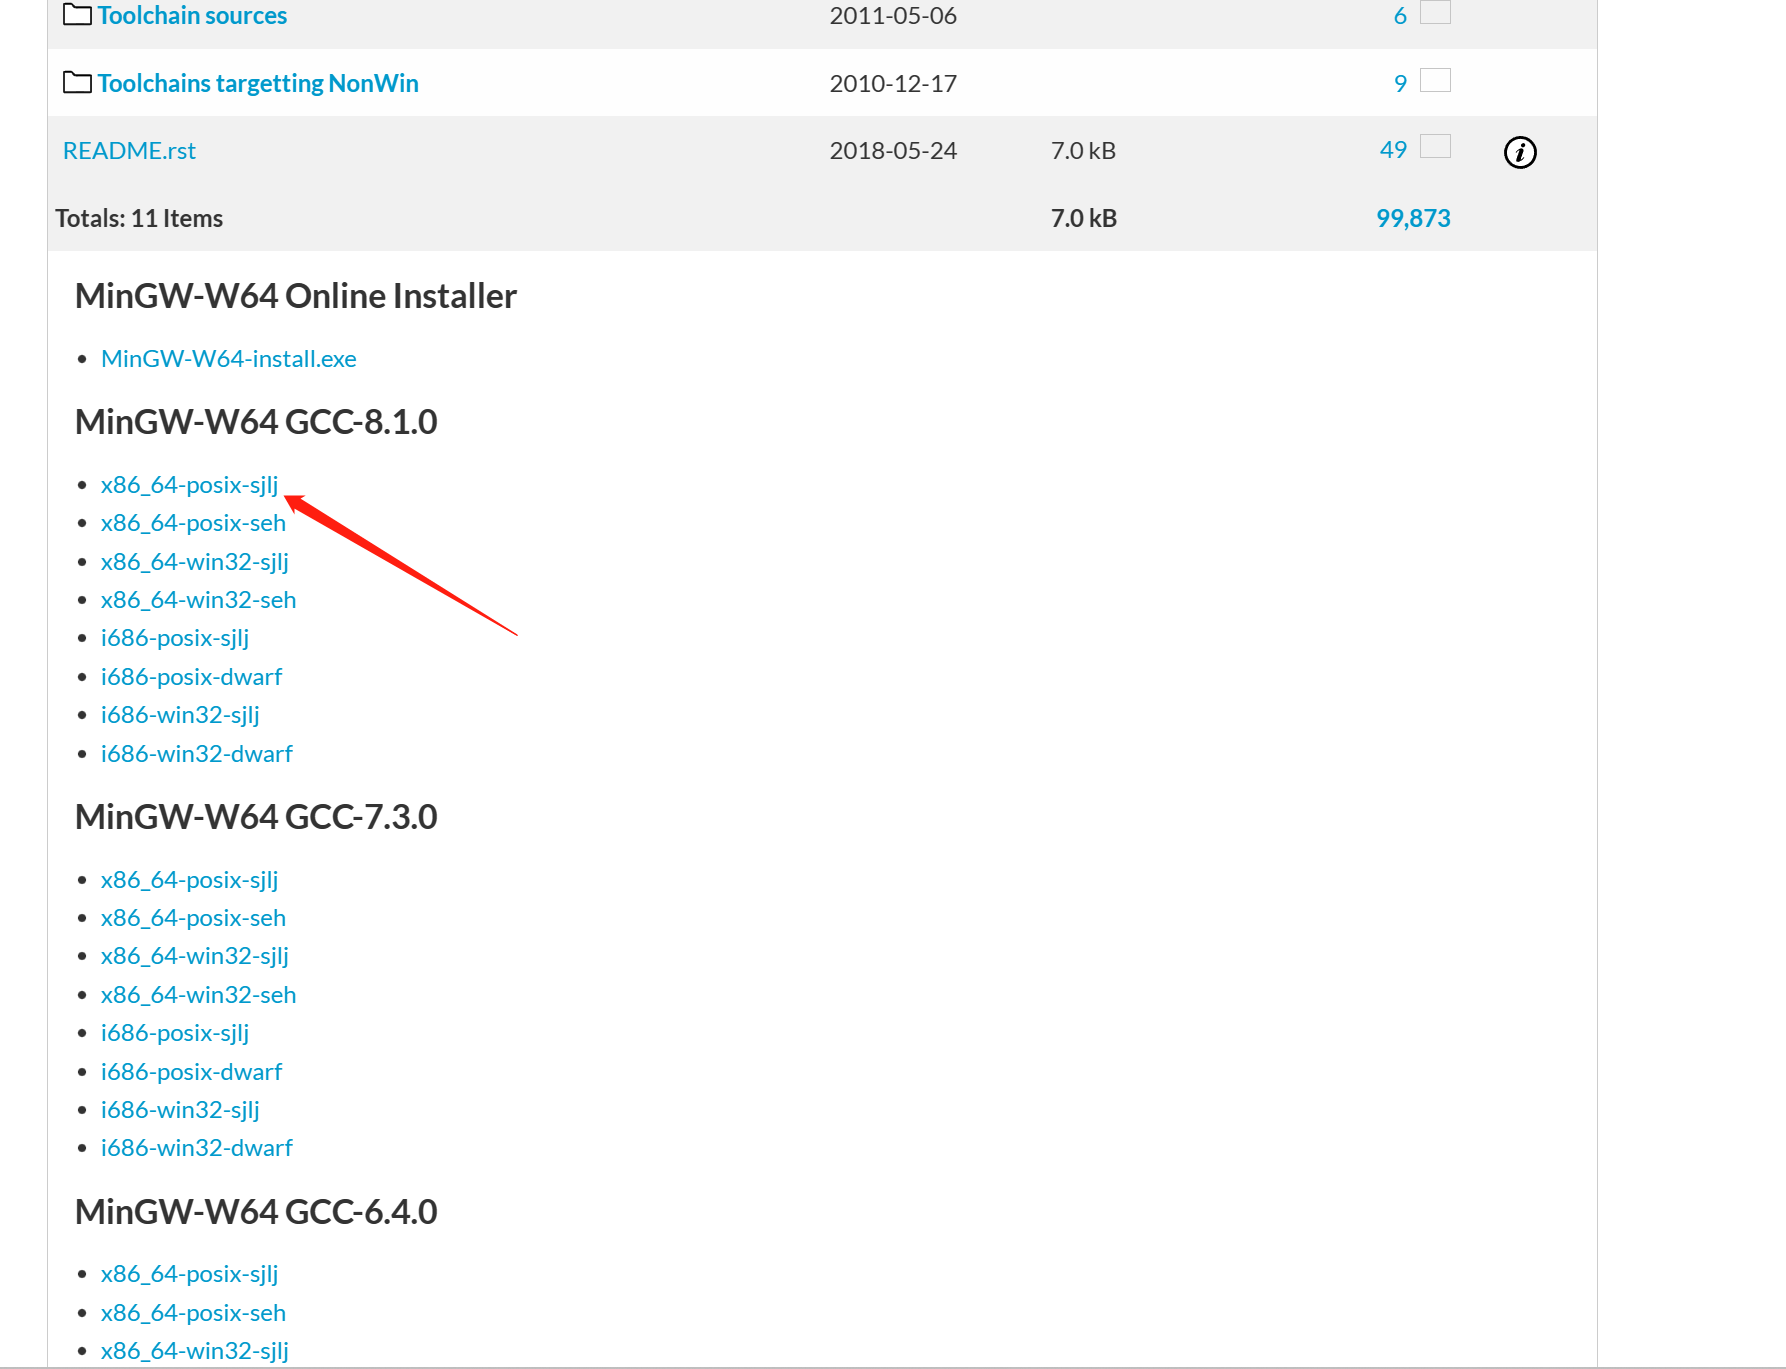The width and height of the screenshot is (1786, 1369).
Task: Click the NonWin date 2010-12-17
Action: tap(893, 83)
